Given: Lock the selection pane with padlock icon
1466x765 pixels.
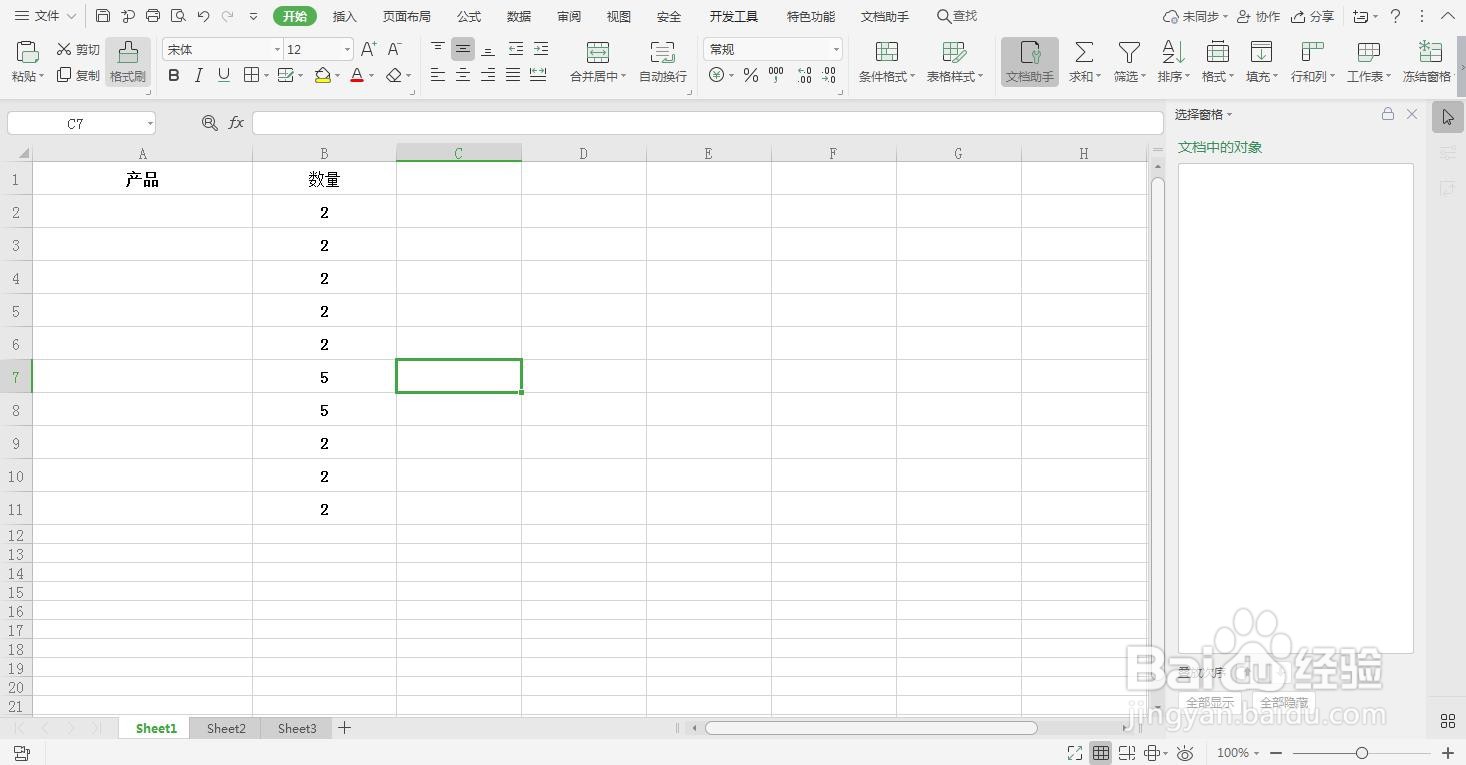Looking at the screenshot, I should coord(1388,114).
